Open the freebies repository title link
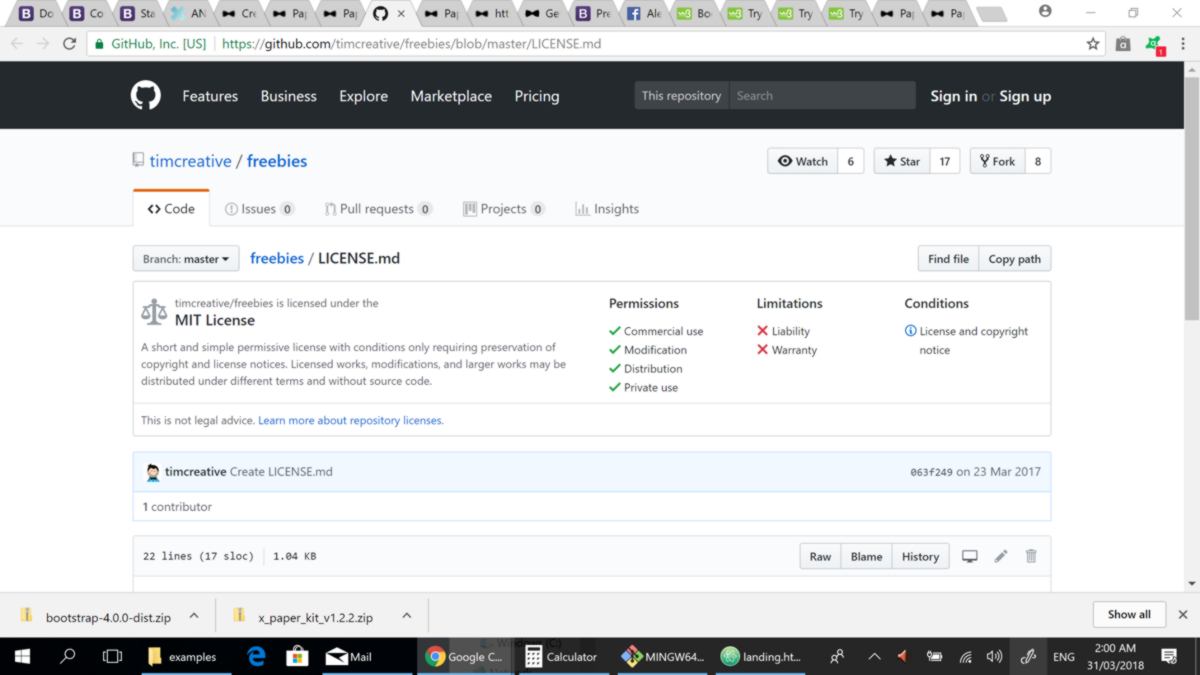 277,161
